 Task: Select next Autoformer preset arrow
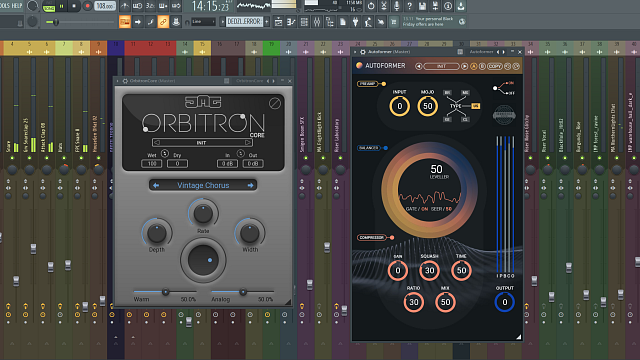(464, 66)
